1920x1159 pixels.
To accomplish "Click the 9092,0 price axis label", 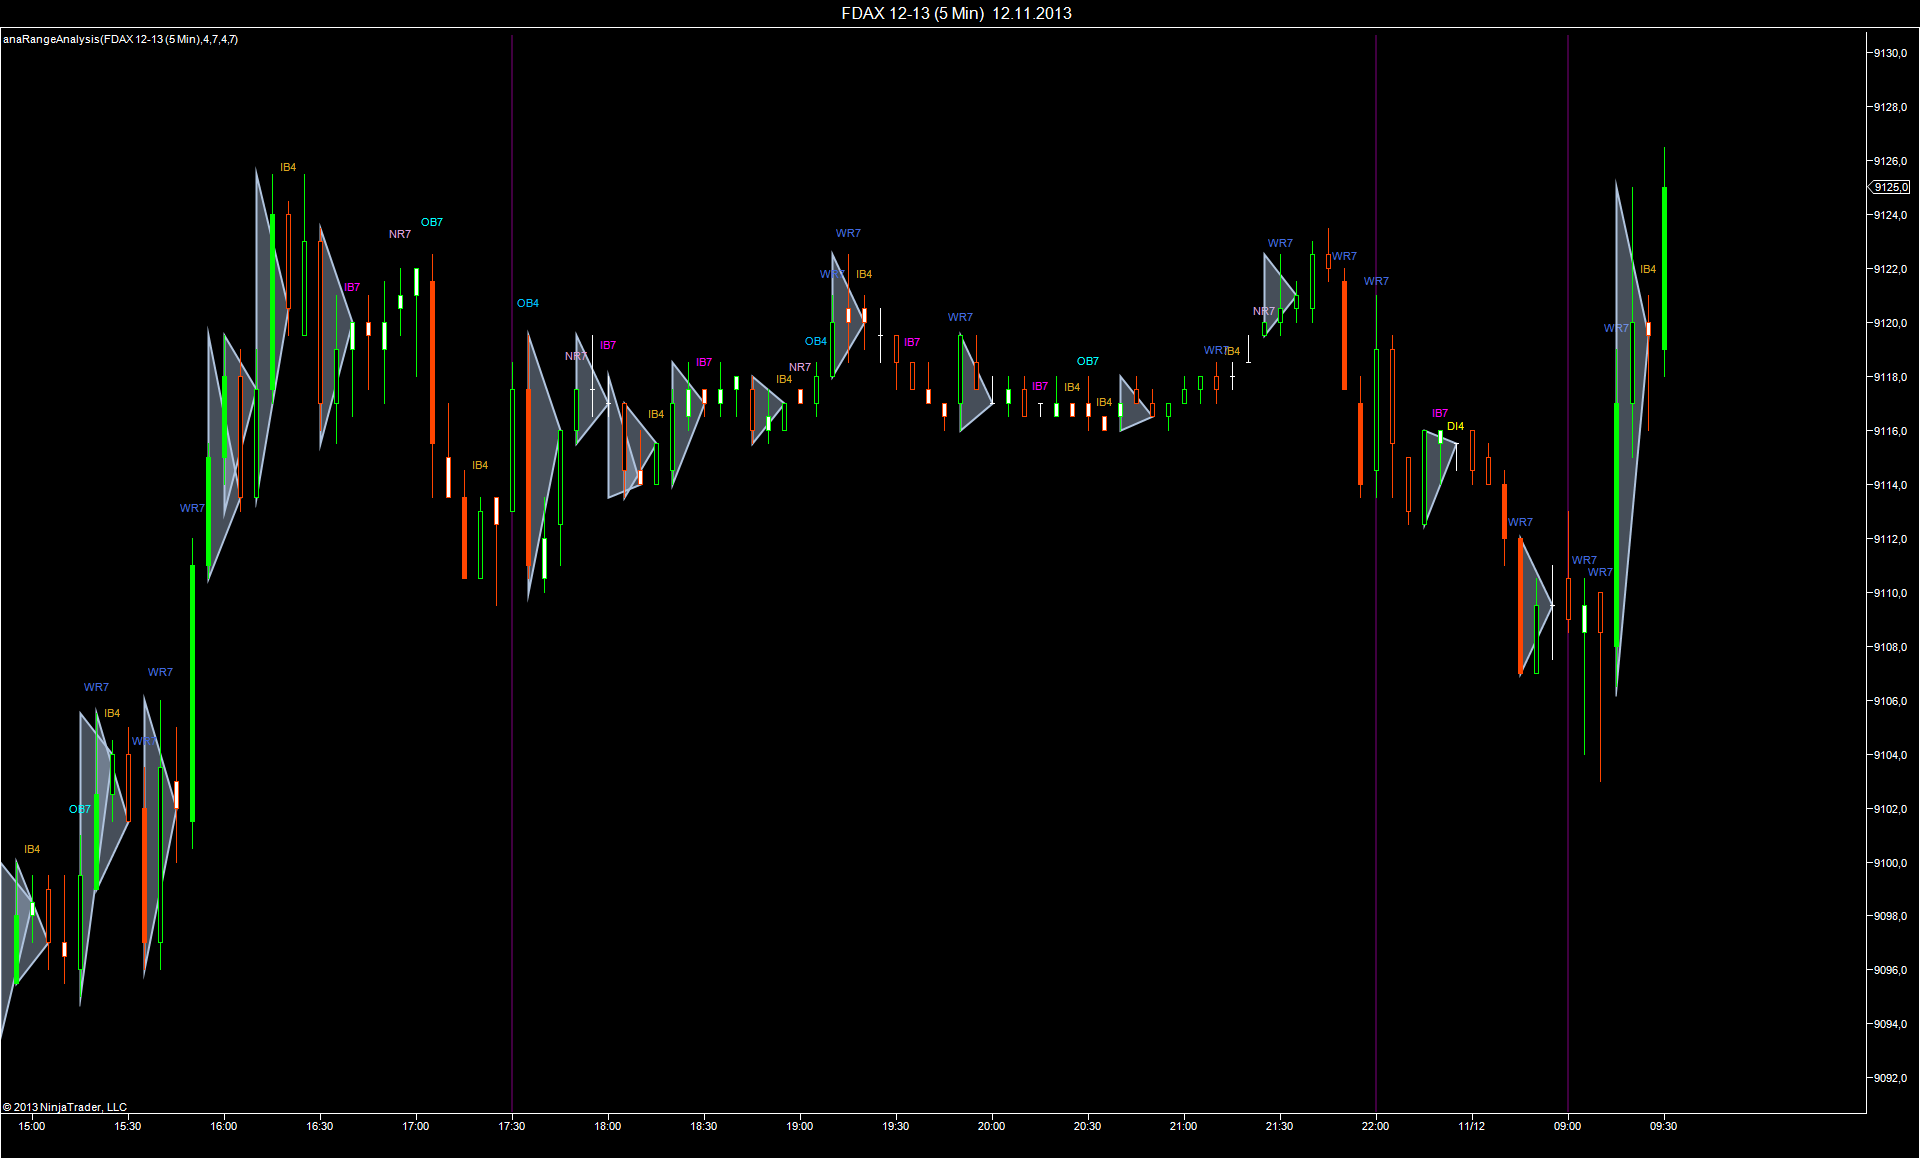I will click(x=1890, y=1078).
